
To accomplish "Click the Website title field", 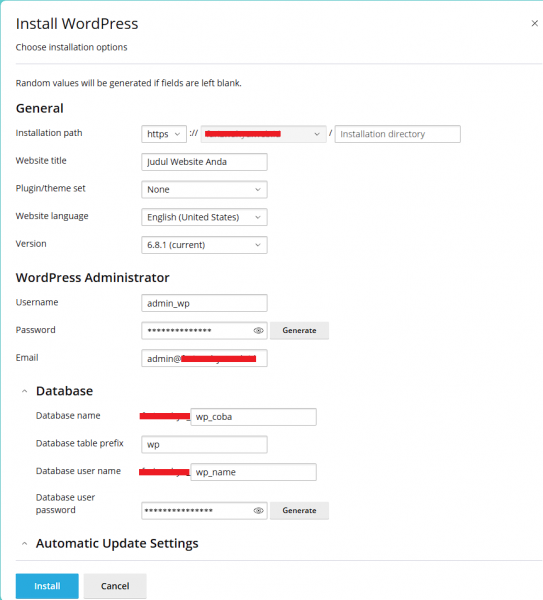I will [204, 162].
